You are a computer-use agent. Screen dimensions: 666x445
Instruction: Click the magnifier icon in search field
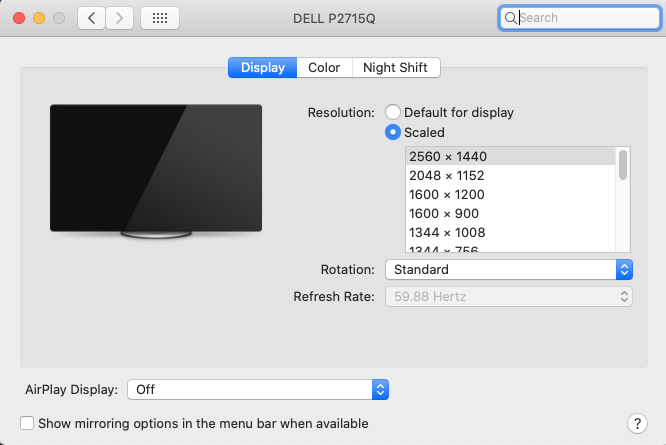(510, 18)
